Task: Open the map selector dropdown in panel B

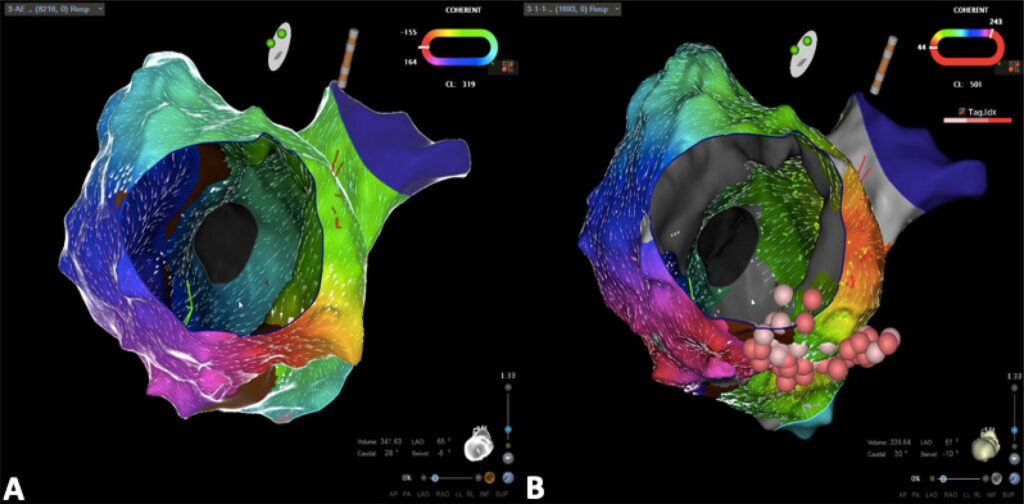Action: pos(572,8)
